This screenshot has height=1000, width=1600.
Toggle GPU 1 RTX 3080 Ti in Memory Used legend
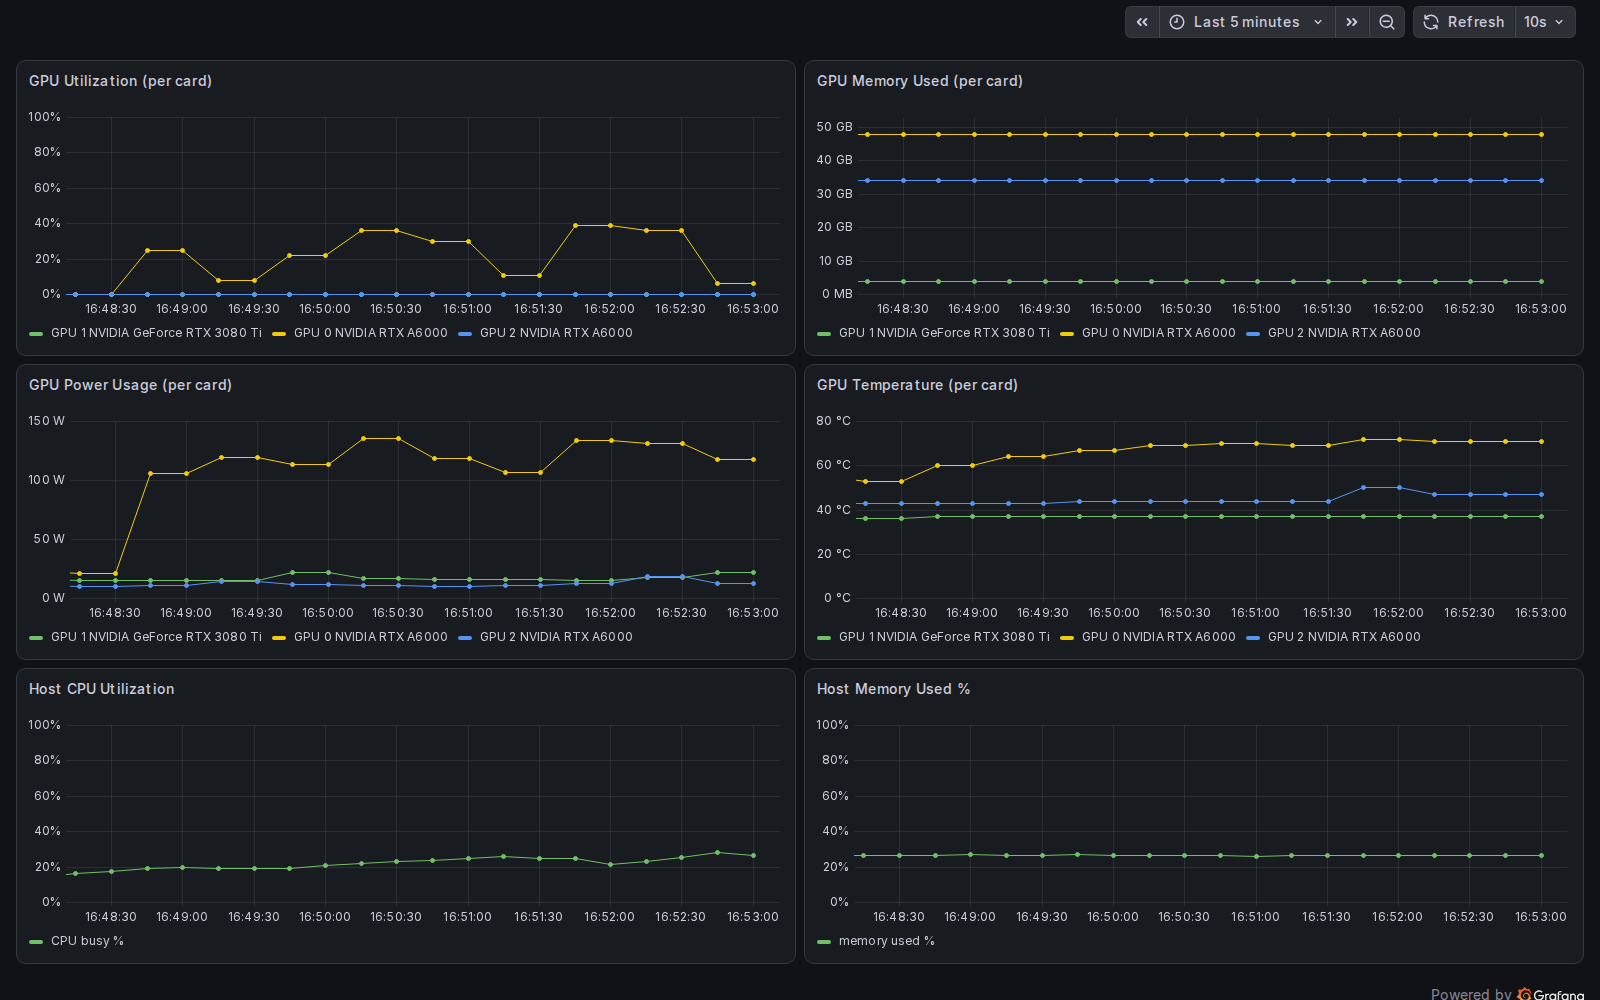(x=944, y=333)
